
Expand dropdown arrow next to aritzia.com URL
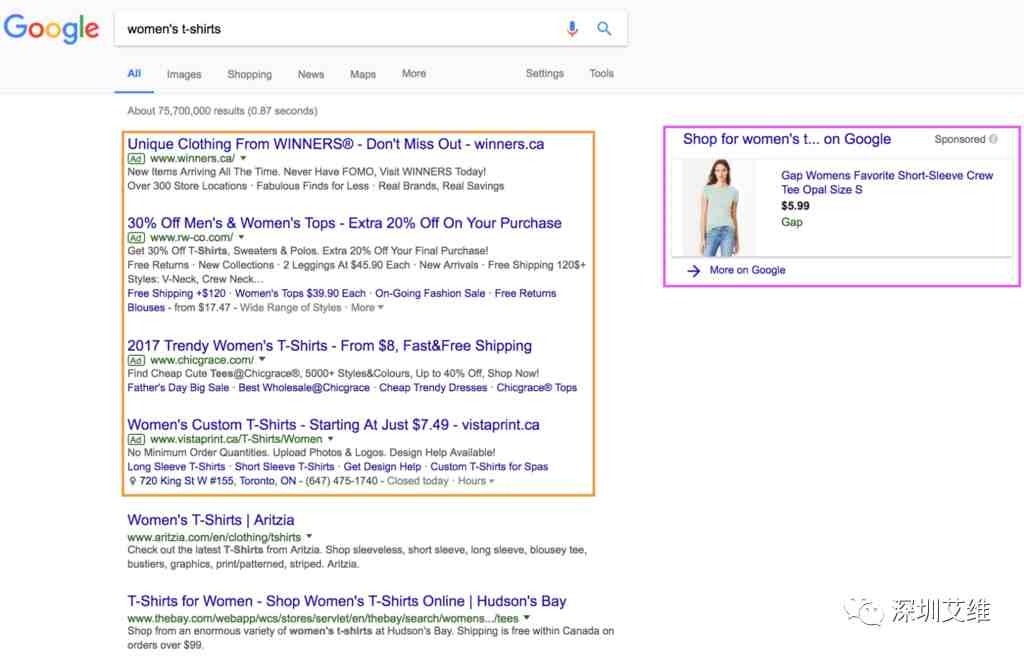click(x=310, y=536)
